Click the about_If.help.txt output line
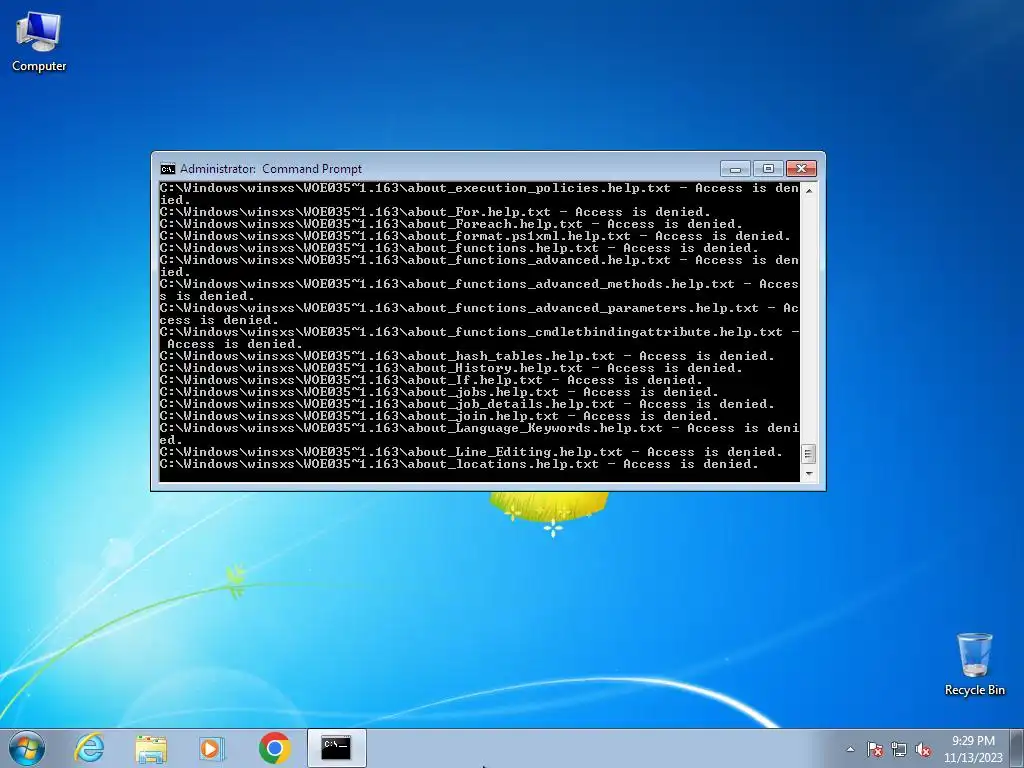Viewport: 1024px width, 768px height. click(x=431, y=380)
